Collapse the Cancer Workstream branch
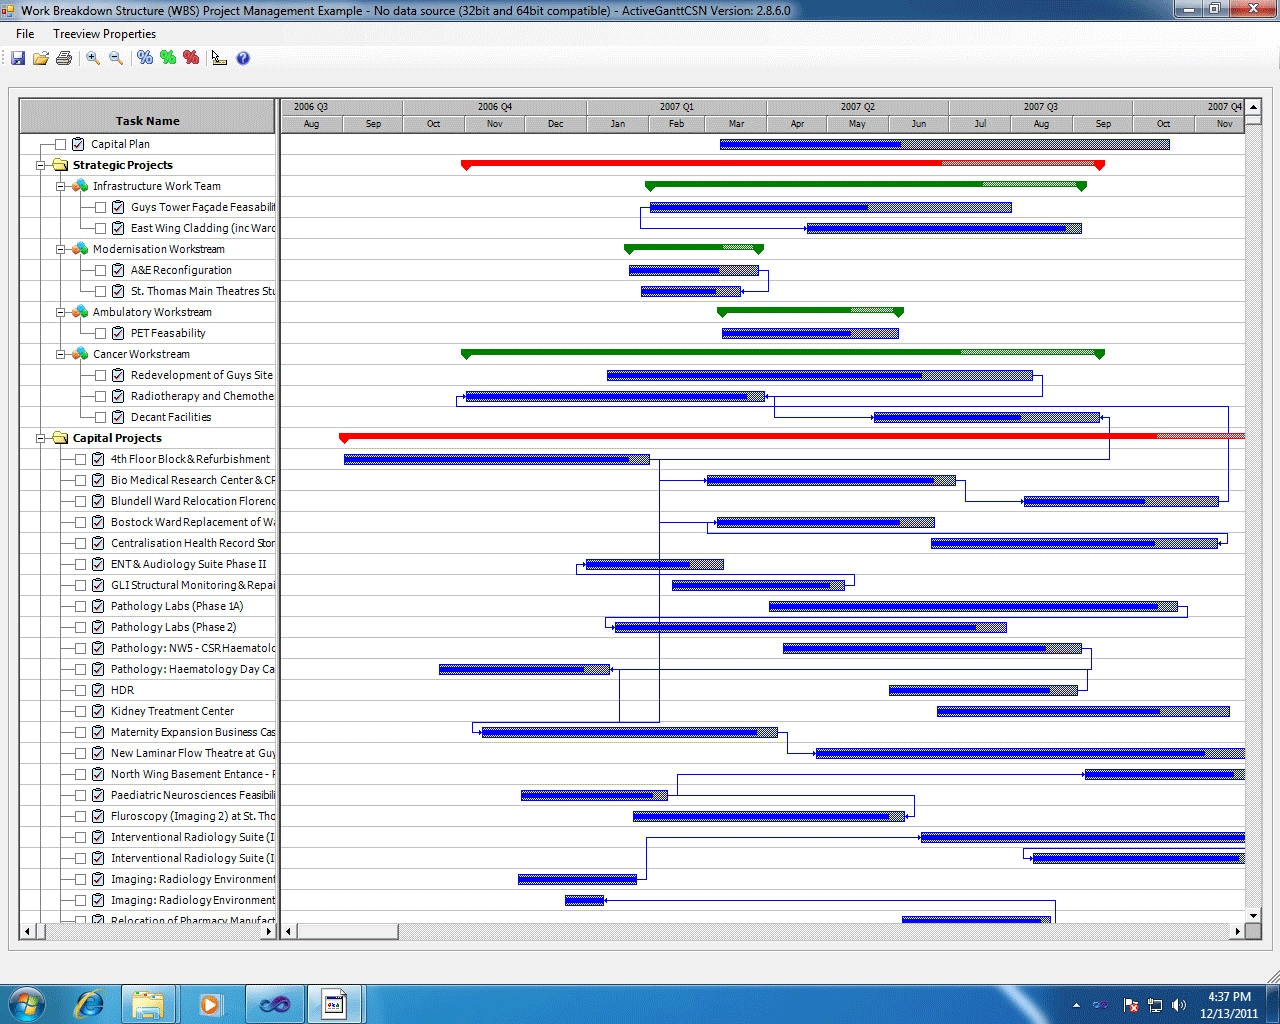Viewport: 1280px width, 1024px height. tap(60, 354)
